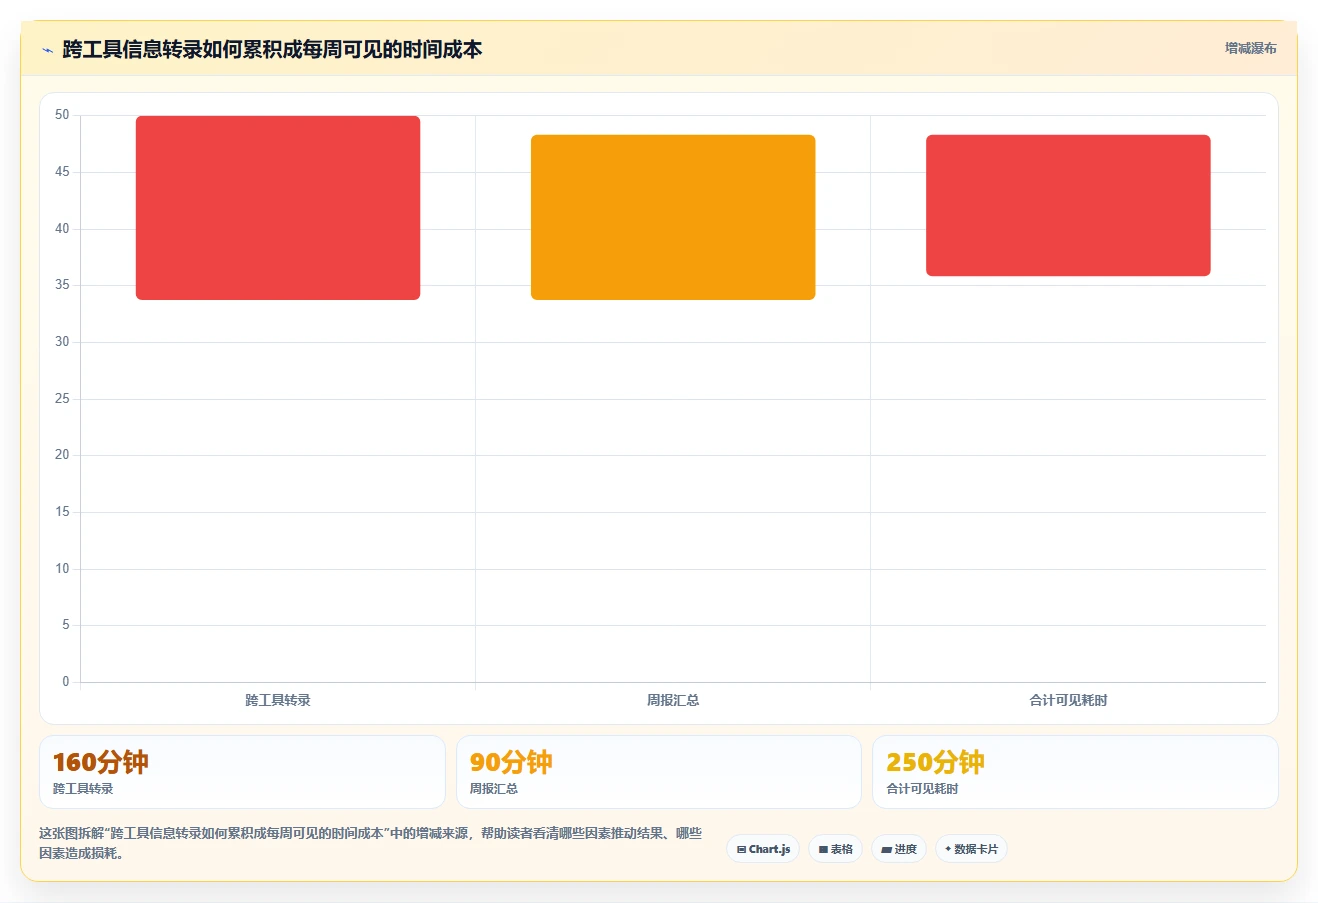
Task: Click the 25 y-axis tick label
Action: point(62,399)
